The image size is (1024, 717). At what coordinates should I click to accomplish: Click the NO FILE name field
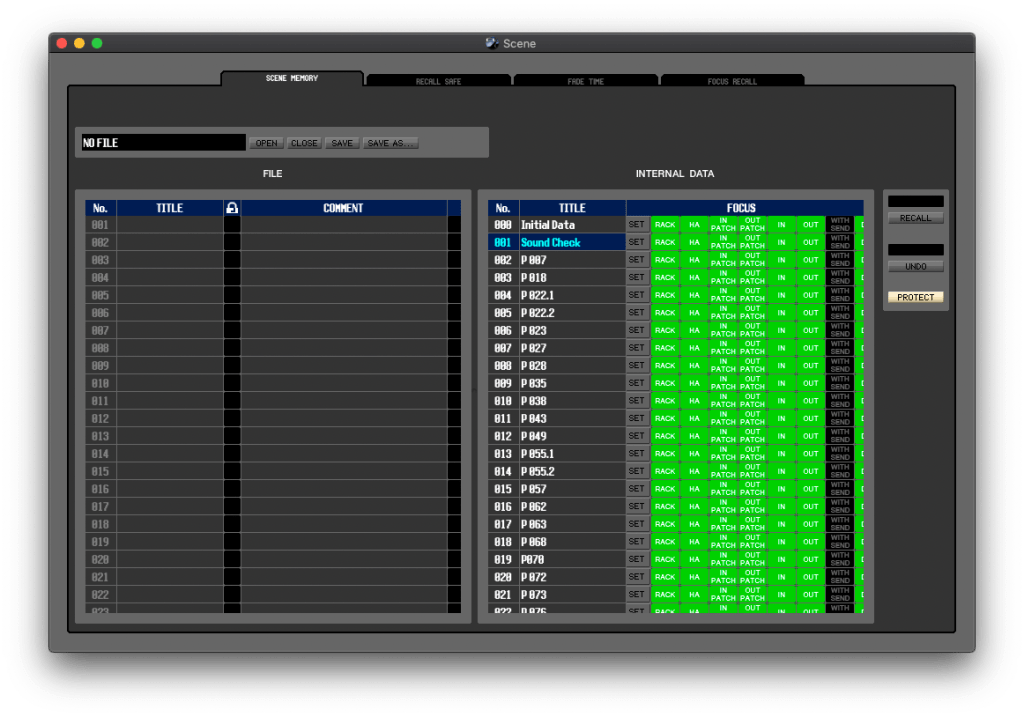tap(163, 143)
